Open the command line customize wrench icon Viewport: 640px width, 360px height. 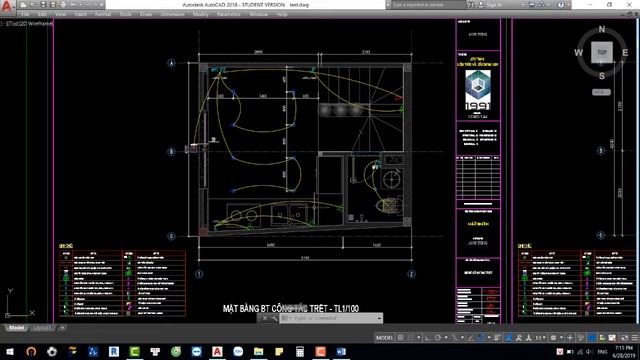[x=274, y=318]
